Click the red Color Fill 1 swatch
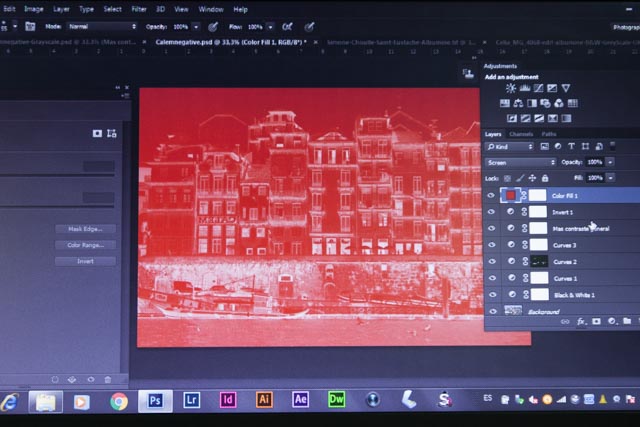640x427 pixels. click(x=511, y=196)
